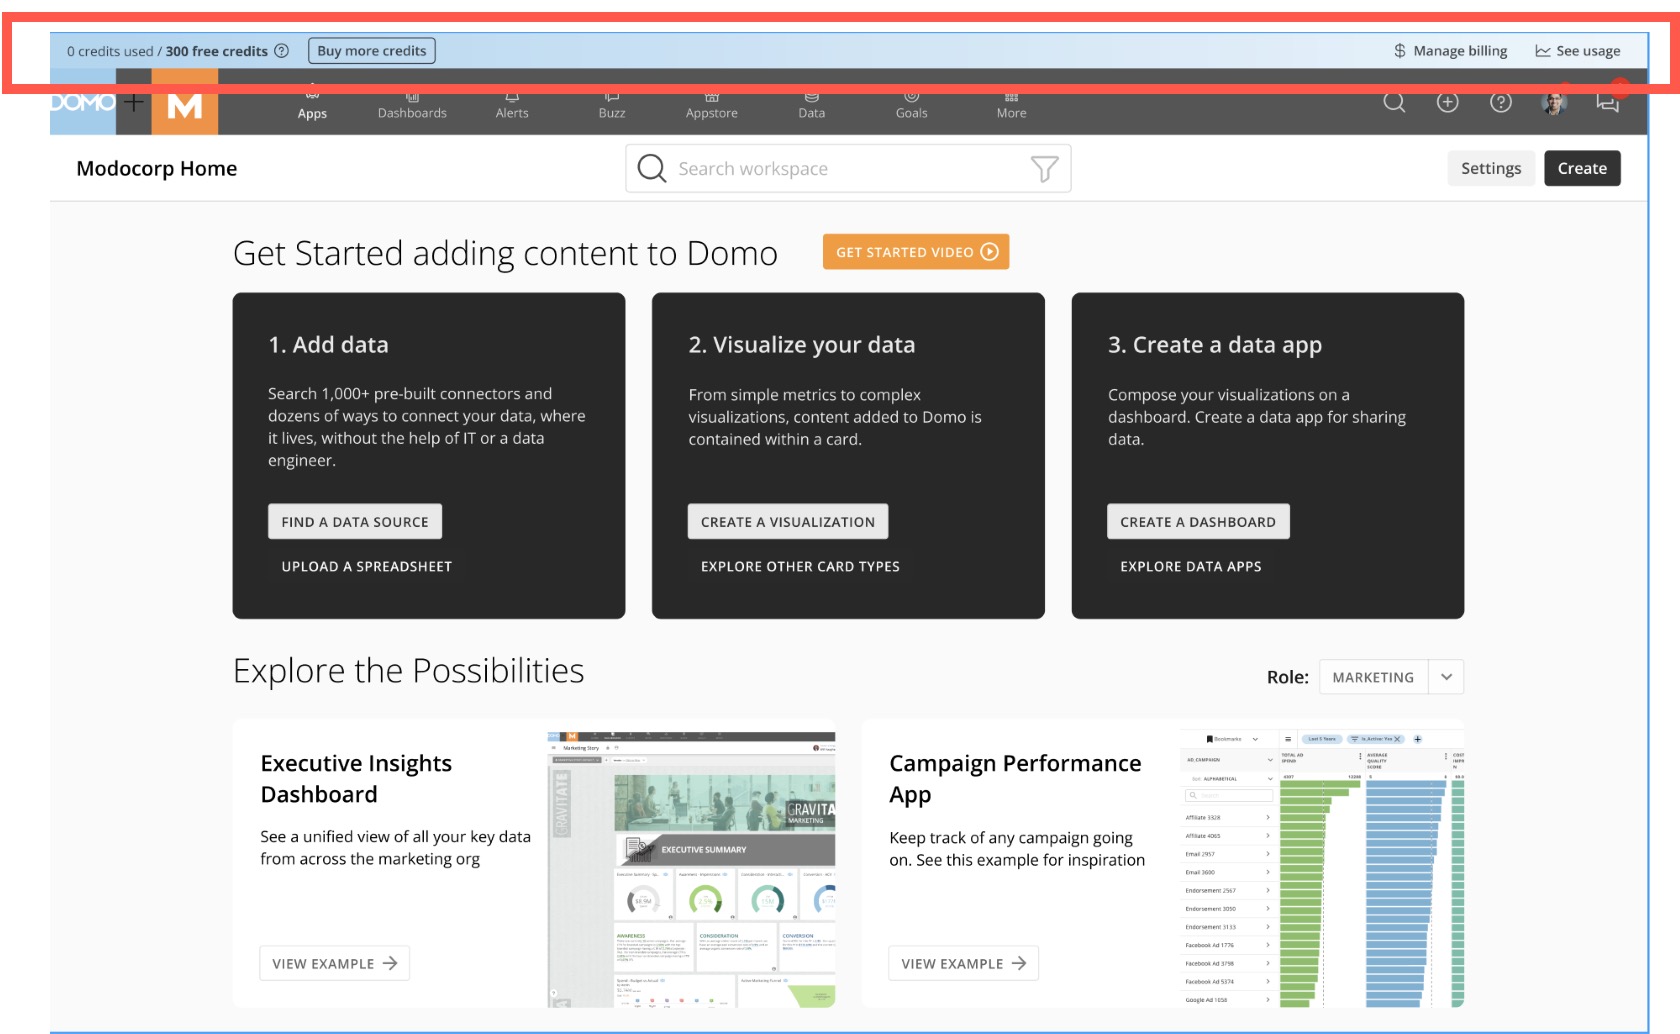Open the Data section icon

click(811, 103)
